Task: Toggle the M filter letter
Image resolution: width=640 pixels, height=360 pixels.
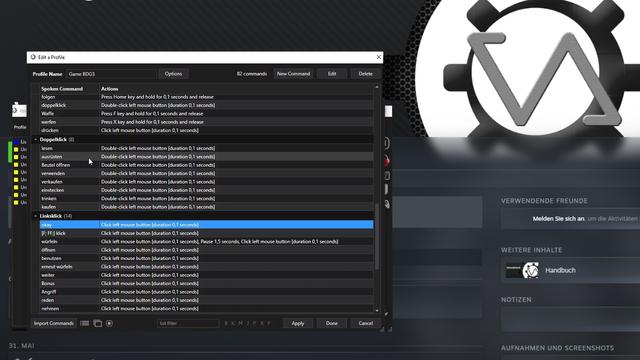Action: click(240, 323)
